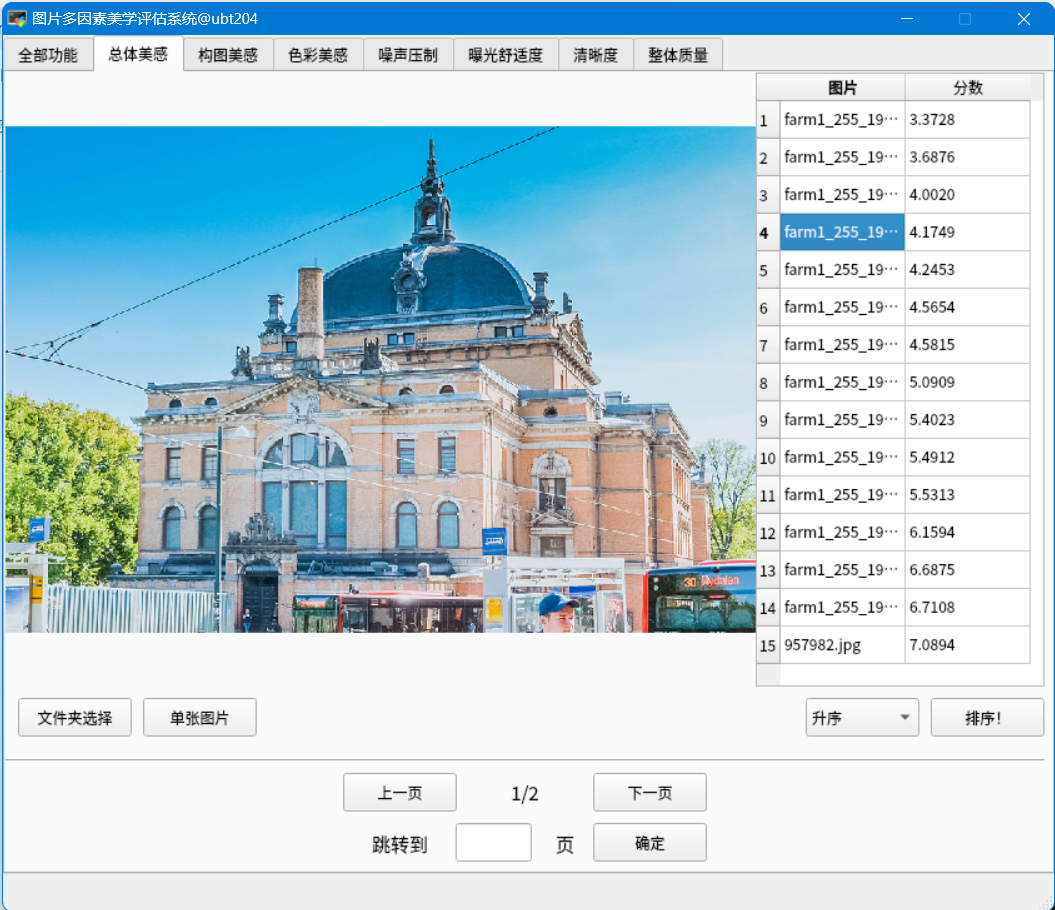Switch to the 全部功能 tab
Viewport: 1055px width, 910px height.
pyautogui.click(x=48, y=55)
